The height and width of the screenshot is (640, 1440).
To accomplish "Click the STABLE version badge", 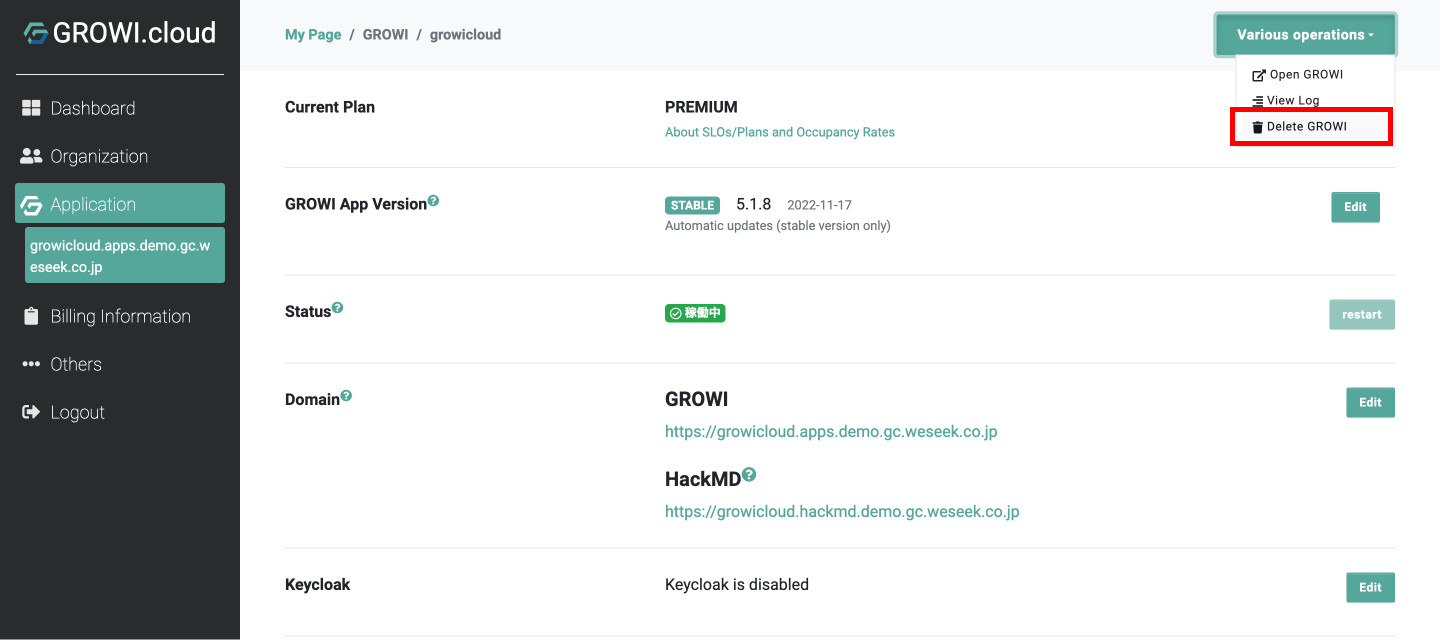I will [x=692, y=205].
